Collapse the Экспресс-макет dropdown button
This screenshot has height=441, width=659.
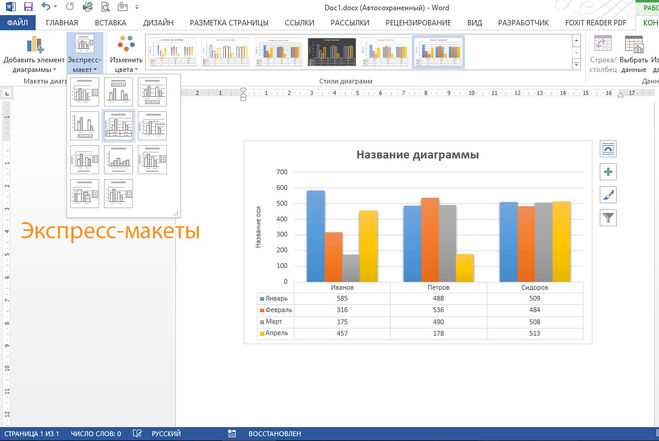pyautogui.click(x=84, y=54)
